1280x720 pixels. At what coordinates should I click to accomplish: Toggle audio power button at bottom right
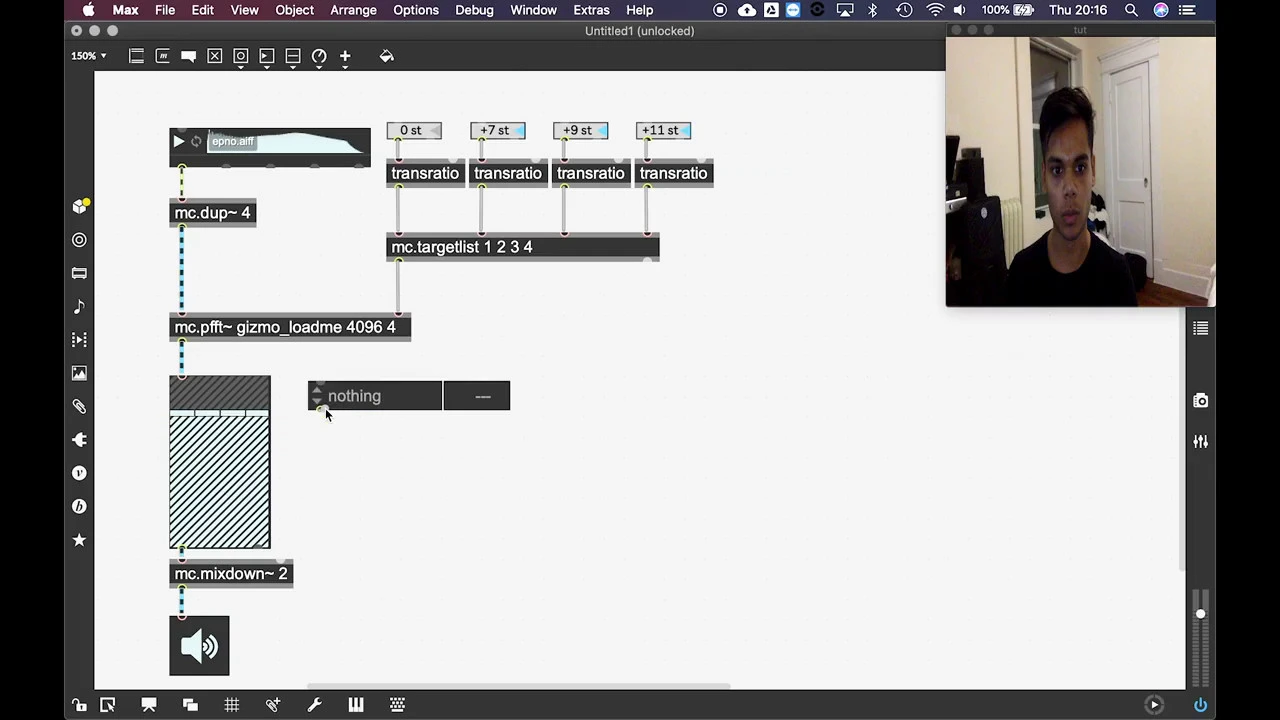pos(1200,705)
